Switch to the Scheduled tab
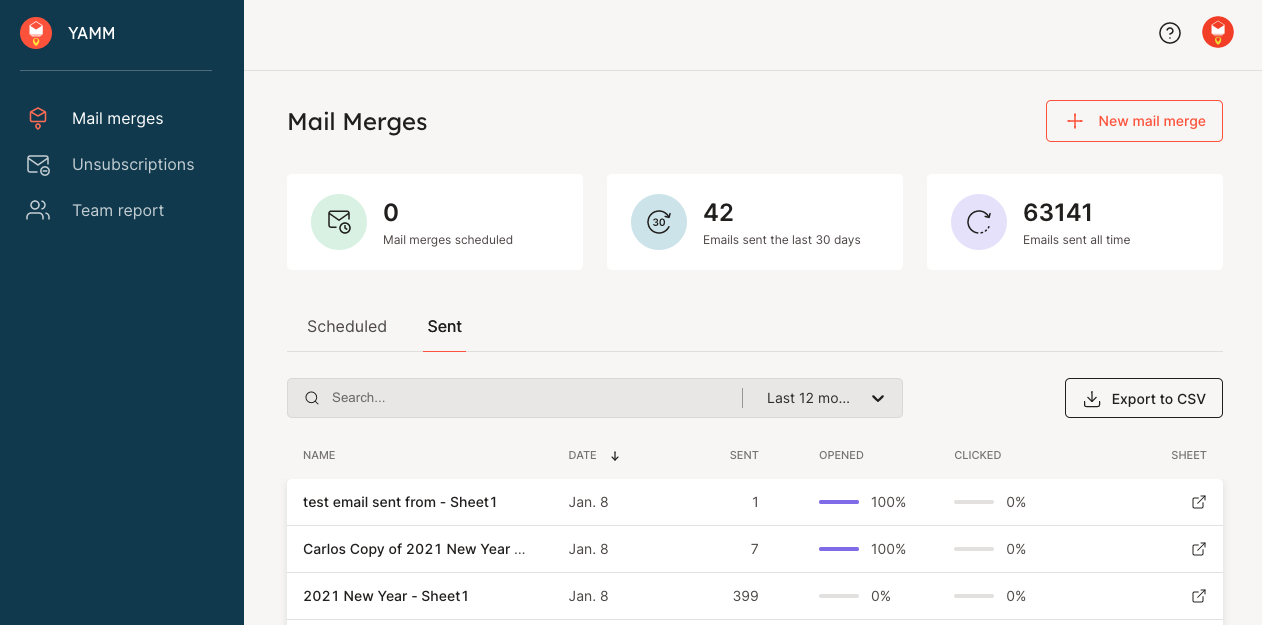Screen dimensions: 1262x625 [x=346, y=327]
